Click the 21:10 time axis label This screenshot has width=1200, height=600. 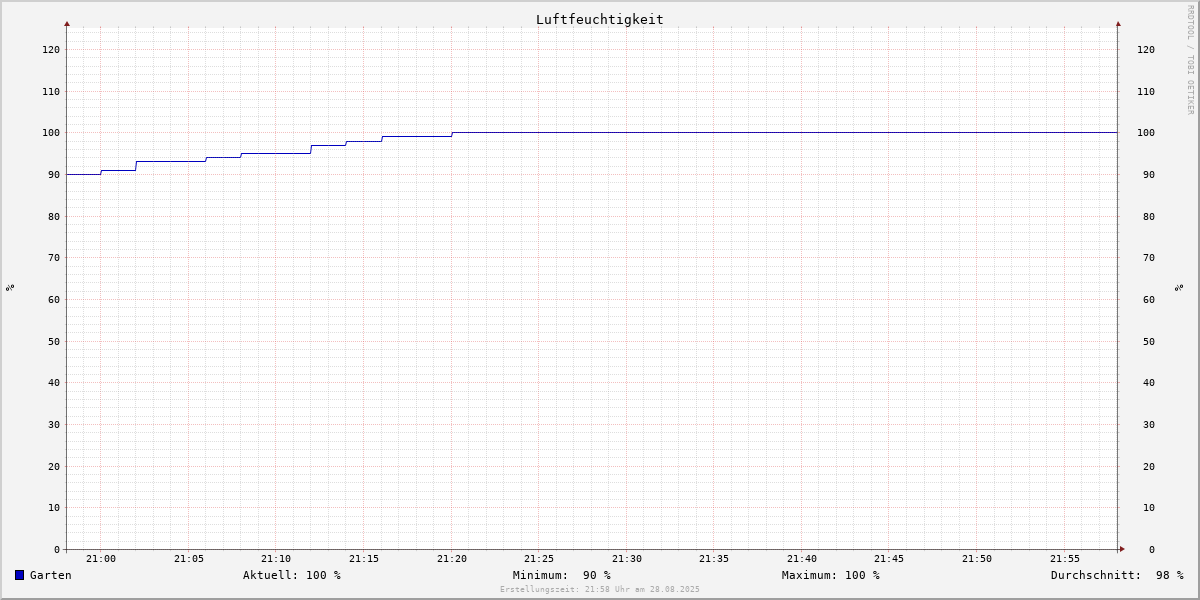[276, 559]
